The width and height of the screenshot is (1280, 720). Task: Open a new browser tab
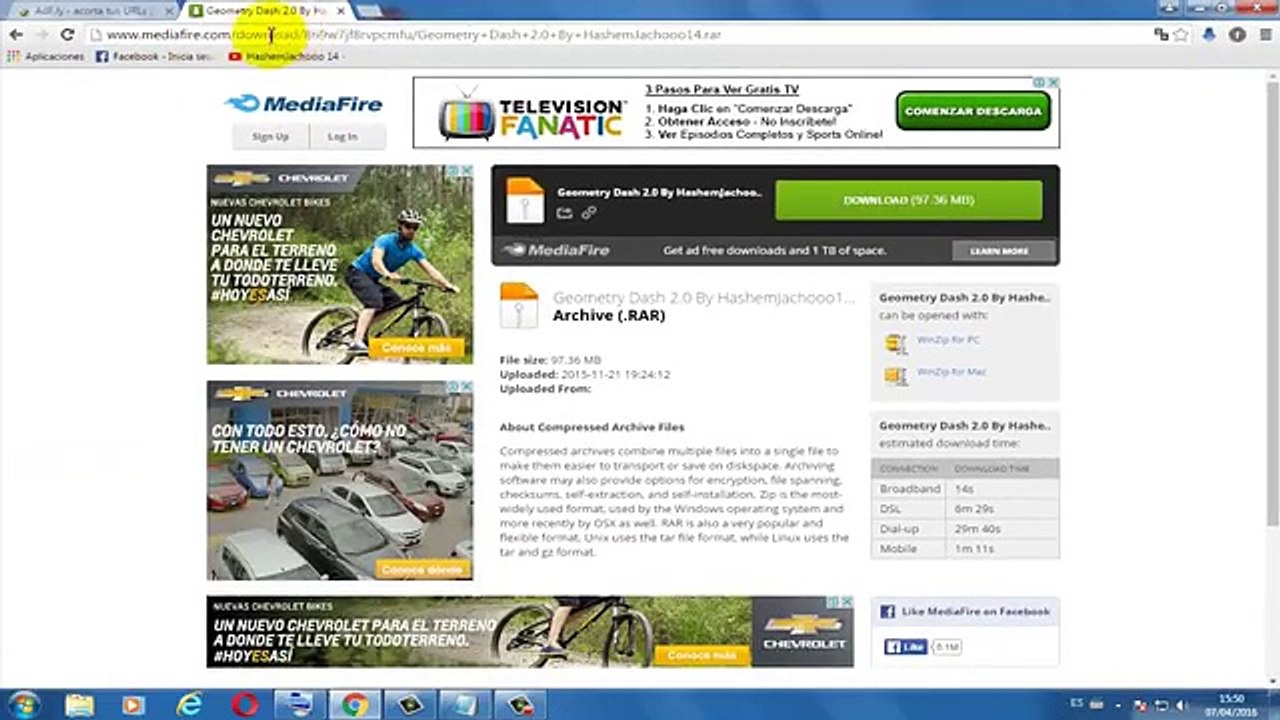[369, 10]
